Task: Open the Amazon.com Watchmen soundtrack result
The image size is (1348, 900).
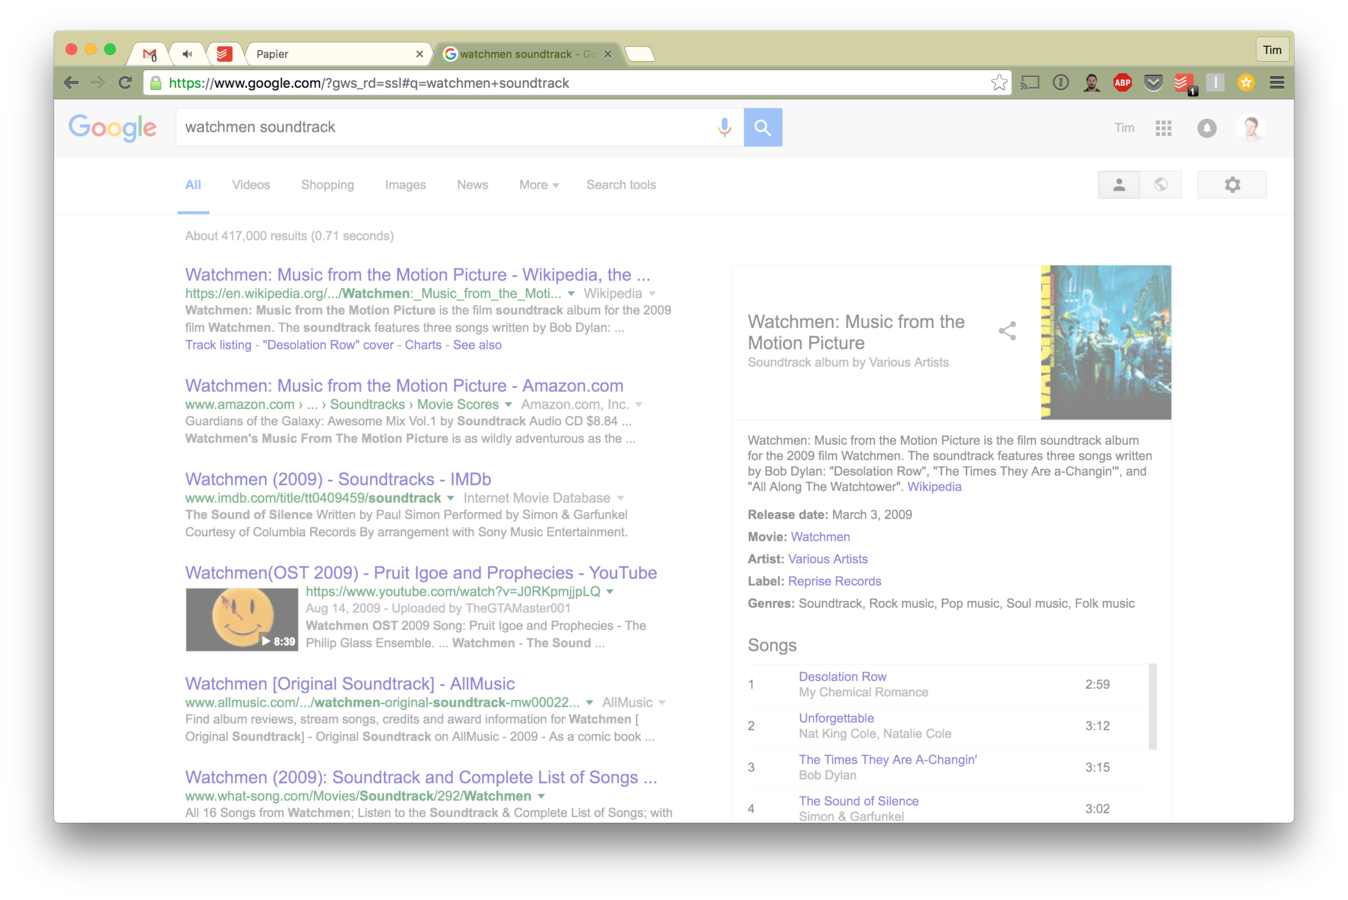Action: pyautogui.click(x=404, y=386)
